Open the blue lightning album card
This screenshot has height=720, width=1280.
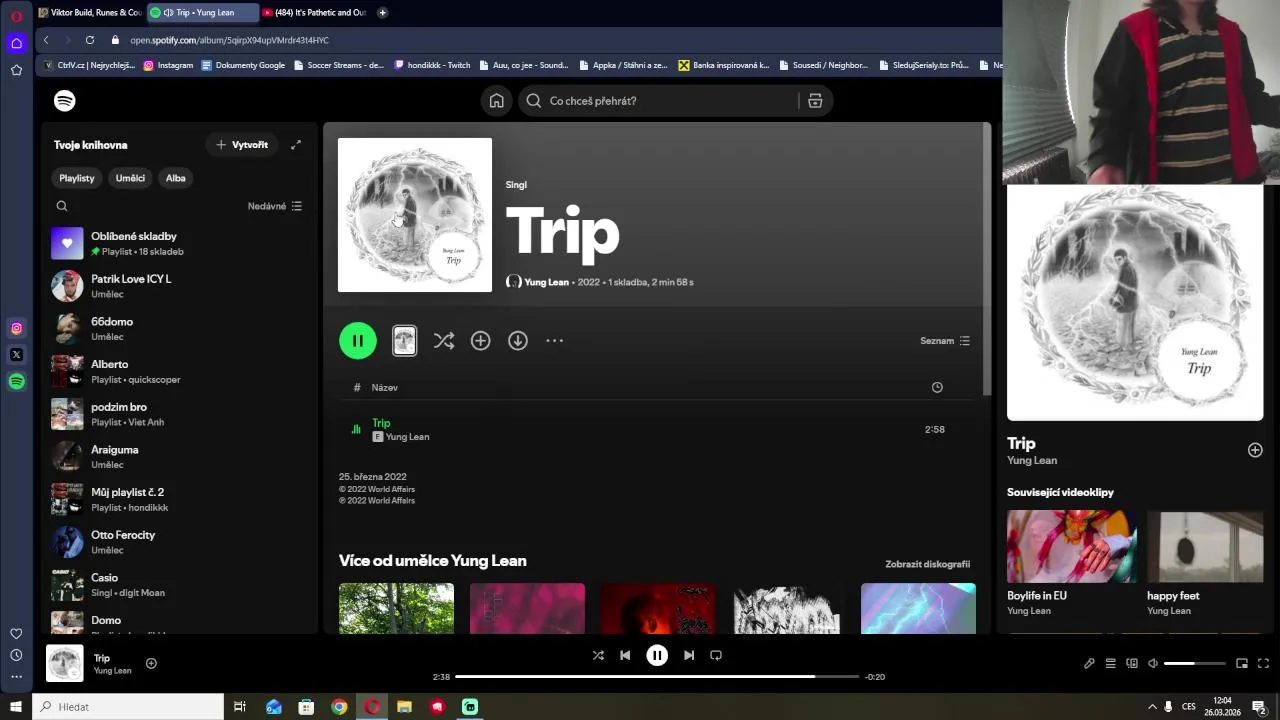pos(918,608)
